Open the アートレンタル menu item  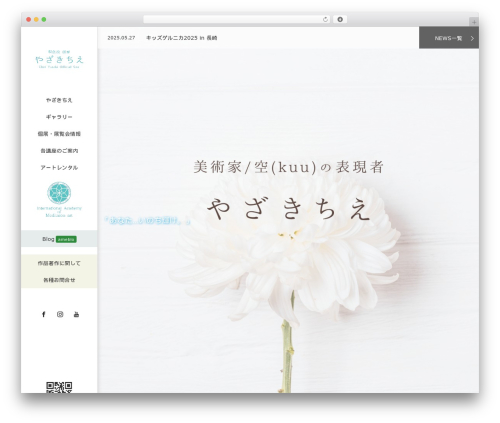click(59, 167)
